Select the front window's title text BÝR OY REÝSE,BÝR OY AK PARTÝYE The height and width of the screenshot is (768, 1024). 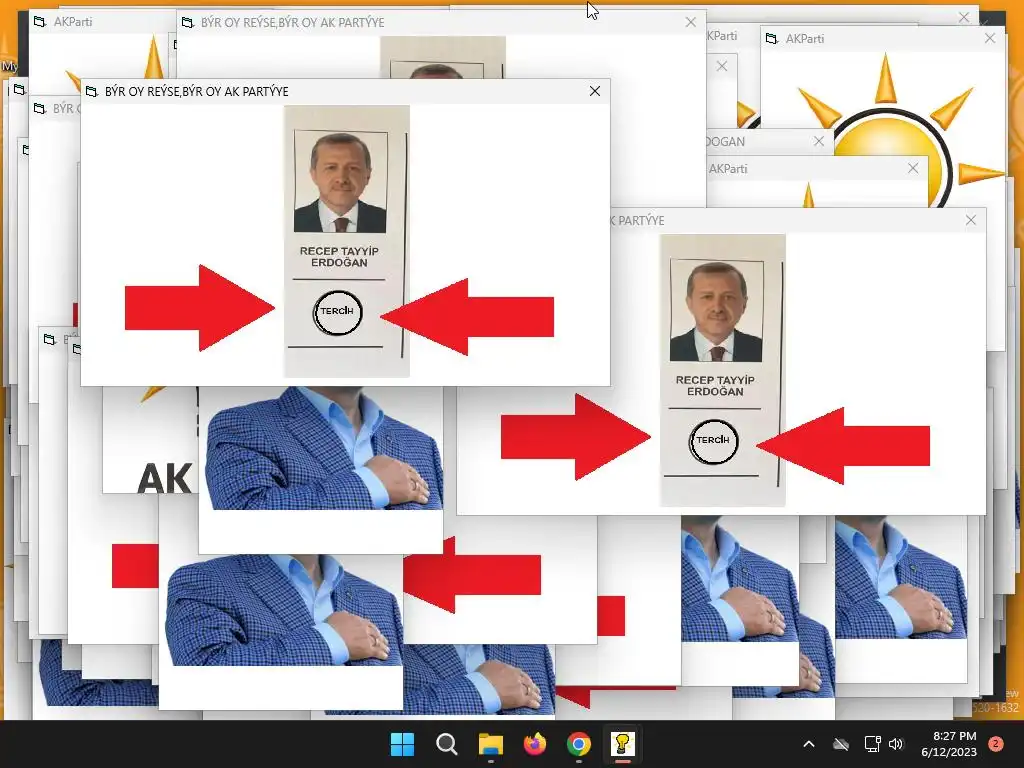tap(197, 91)
